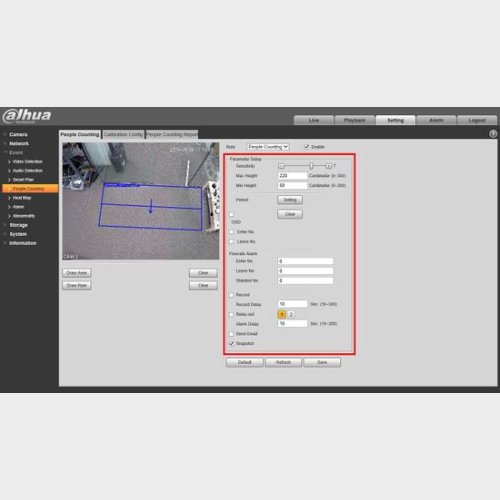Click the Max Height input field
The width and height of the screenshot is (500, 500).
[292, 176]
